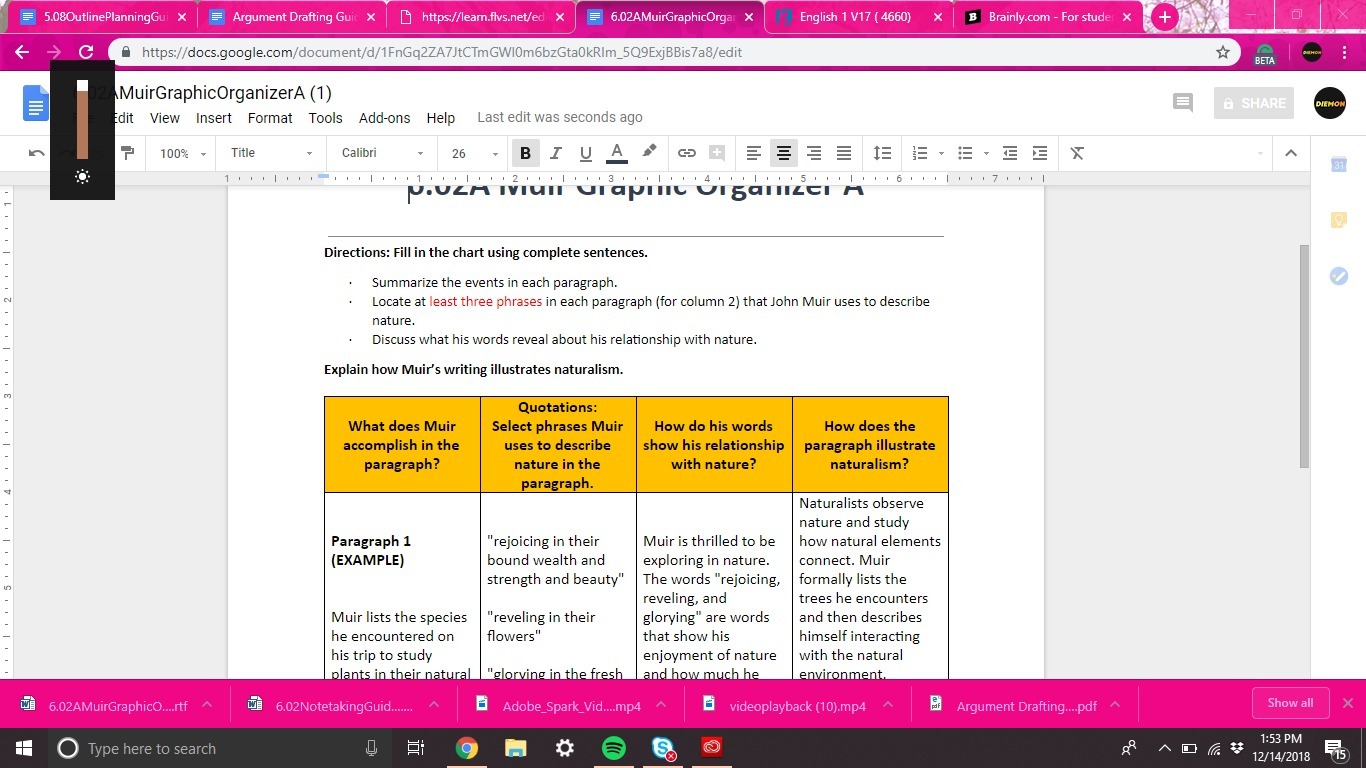Open Skype from the taskbar

(662, 748)
